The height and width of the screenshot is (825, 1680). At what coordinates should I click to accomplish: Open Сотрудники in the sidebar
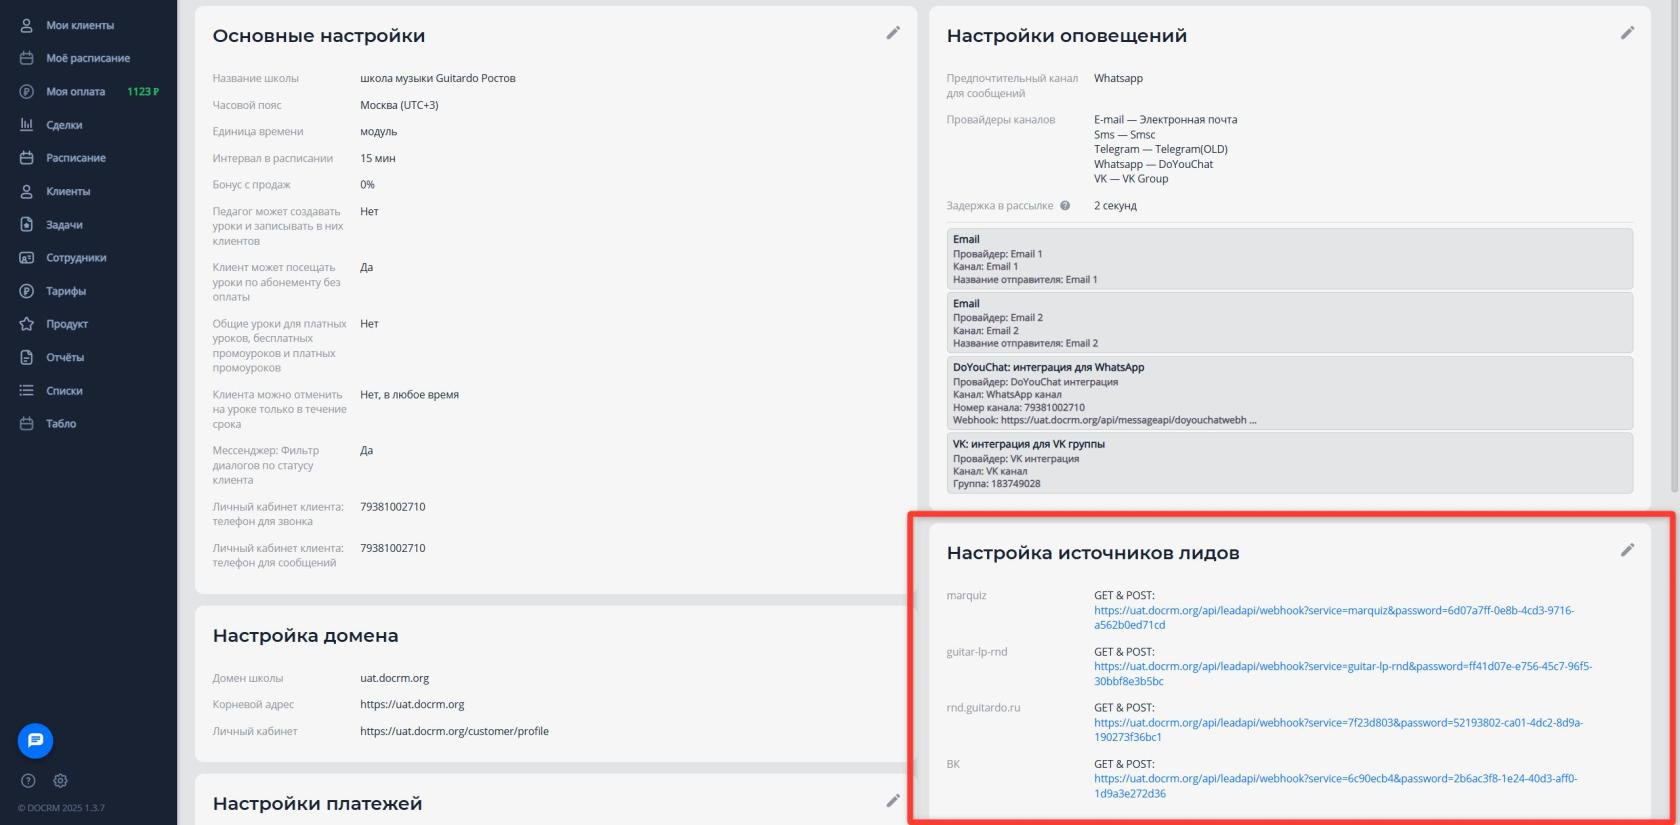(76, 258)
